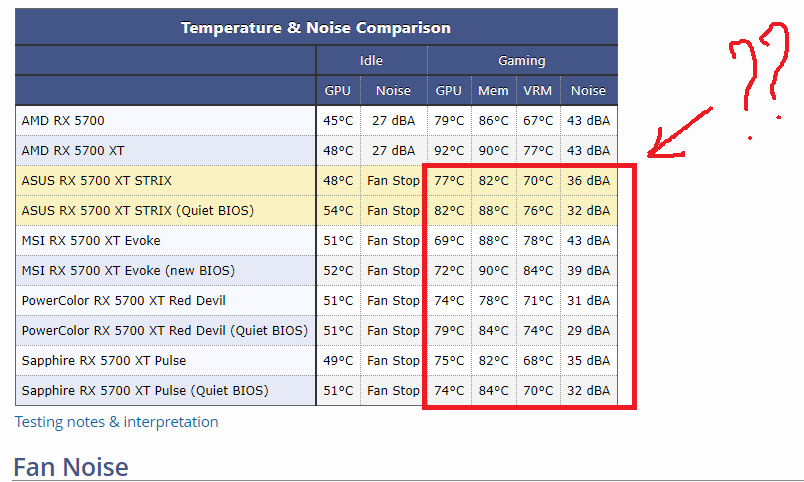Select the Idle column group header
Image resolution: width=804 pixels, height=482 pixels.
pyautogui.click(x=371, y=61)
